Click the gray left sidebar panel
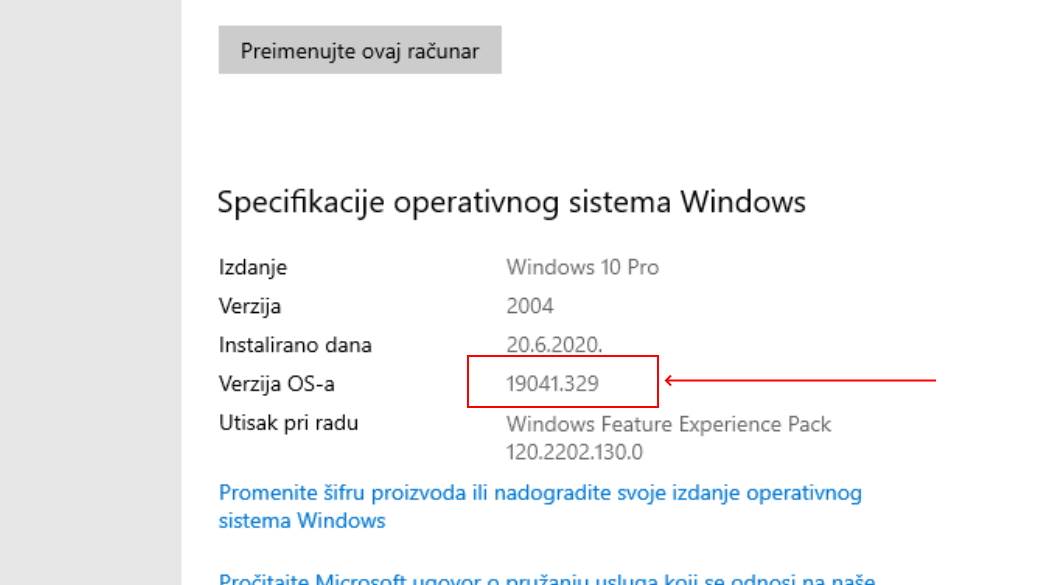 (x=90, y=300)
